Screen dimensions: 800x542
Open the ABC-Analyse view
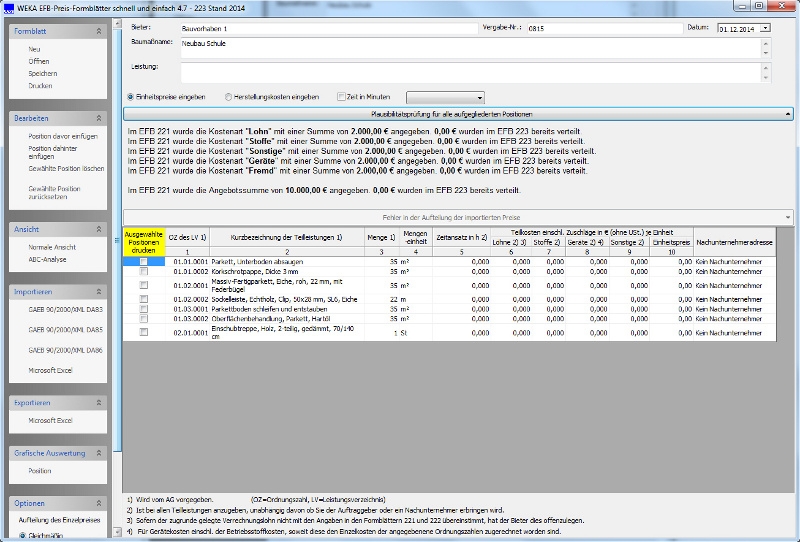coord(47,259)
